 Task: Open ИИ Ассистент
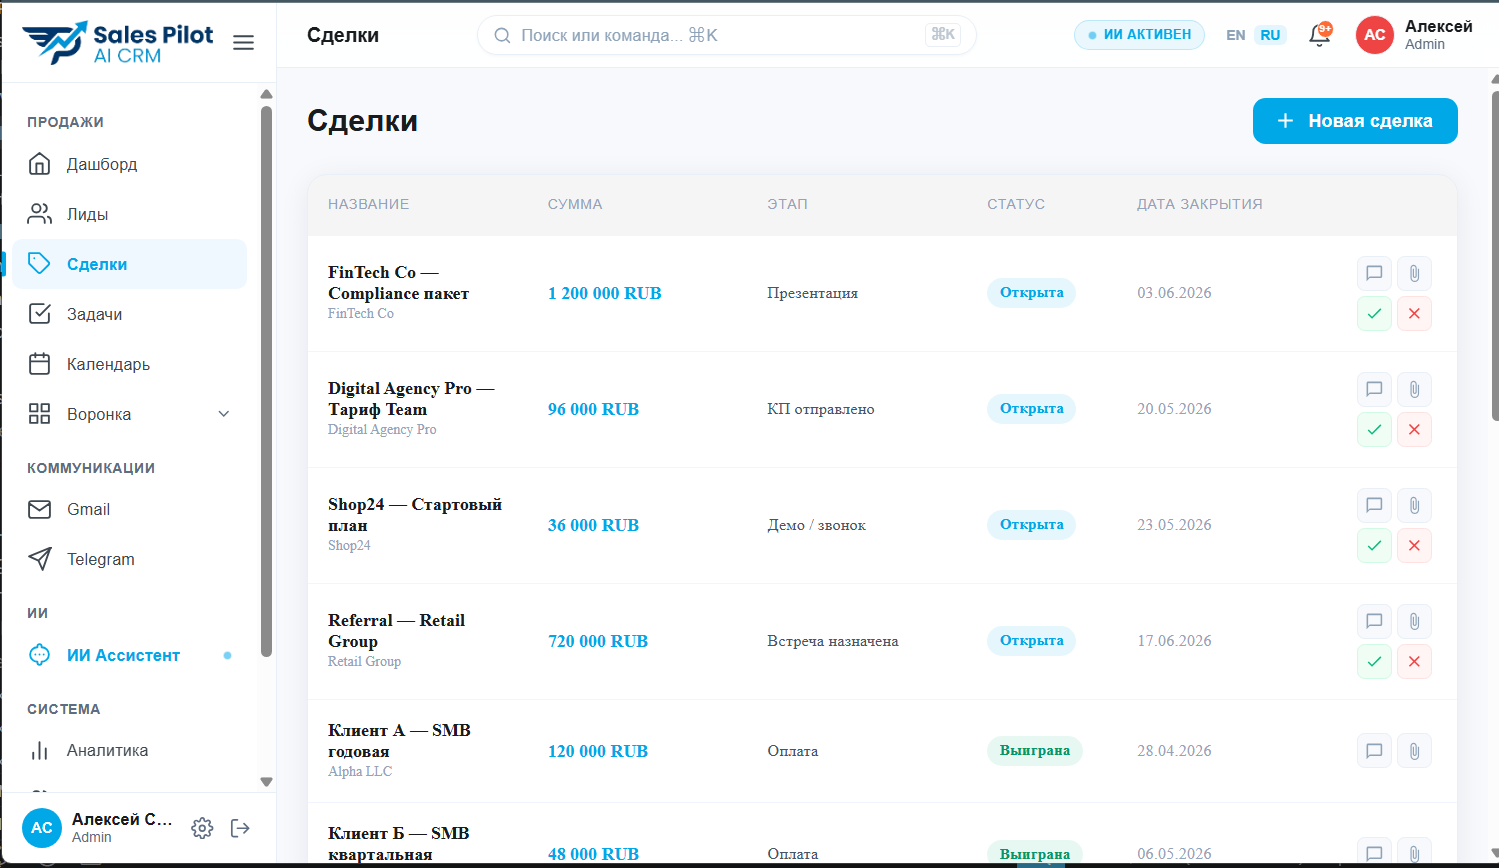point(130,655)
